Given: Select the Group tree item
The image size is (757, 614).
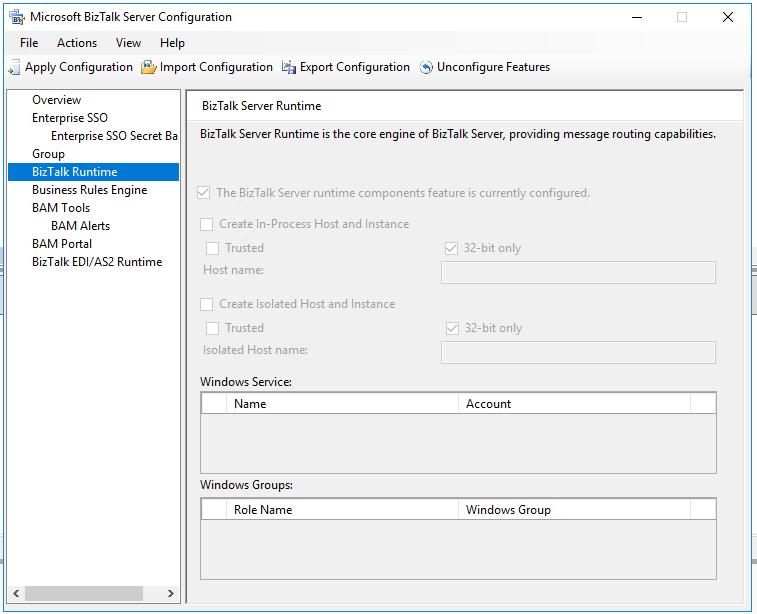Looking at the screenshot, I should tap(48, 154).
